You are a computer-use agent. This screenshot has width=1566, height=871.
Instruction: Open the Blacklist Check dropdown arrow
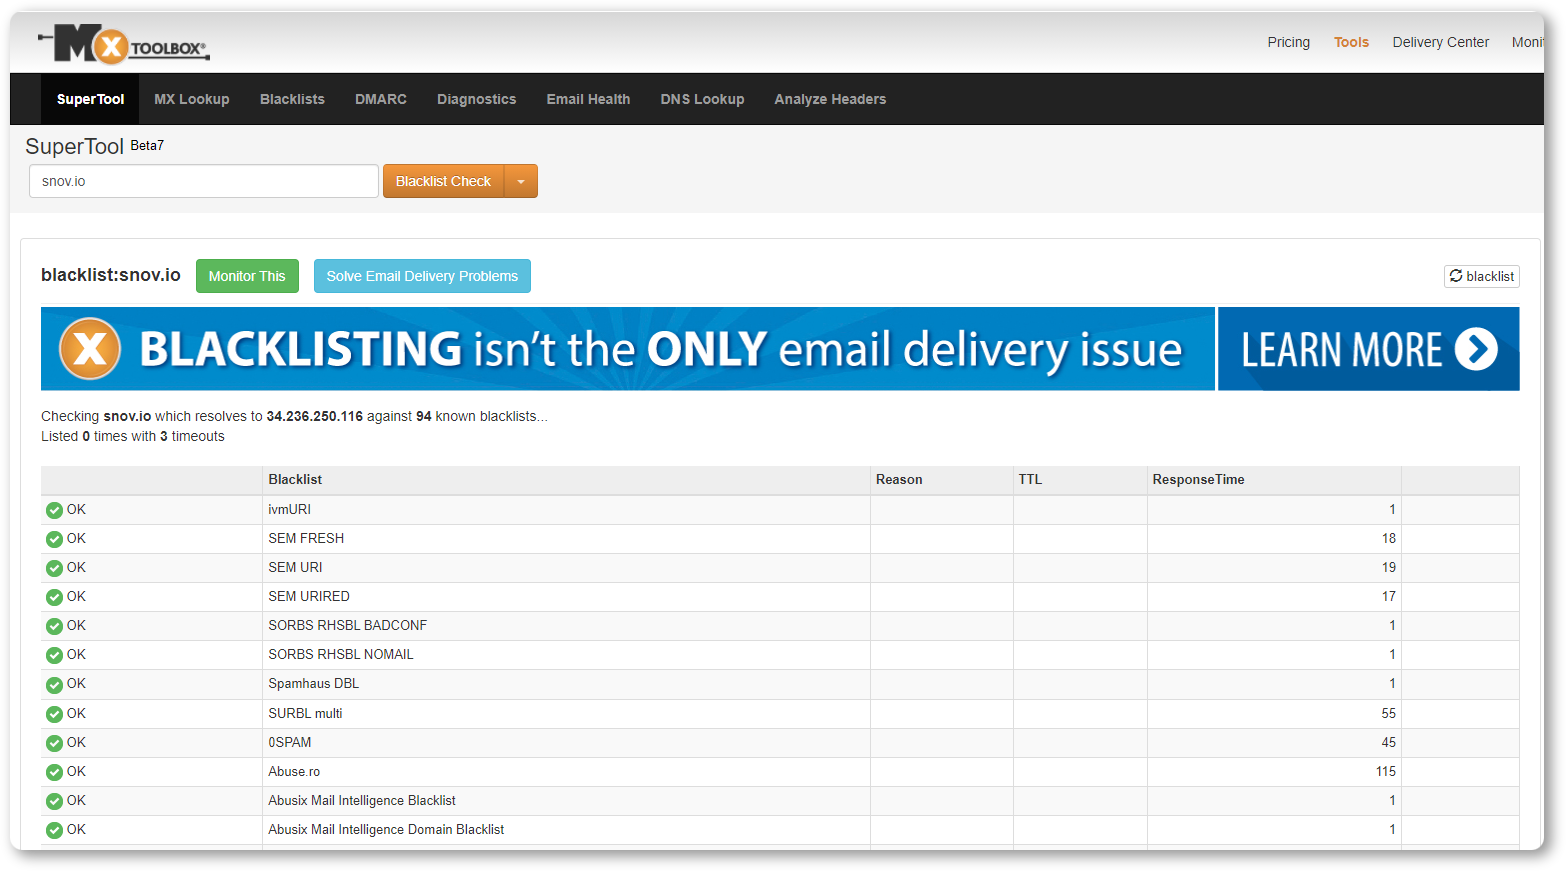[x=521, y=181]
